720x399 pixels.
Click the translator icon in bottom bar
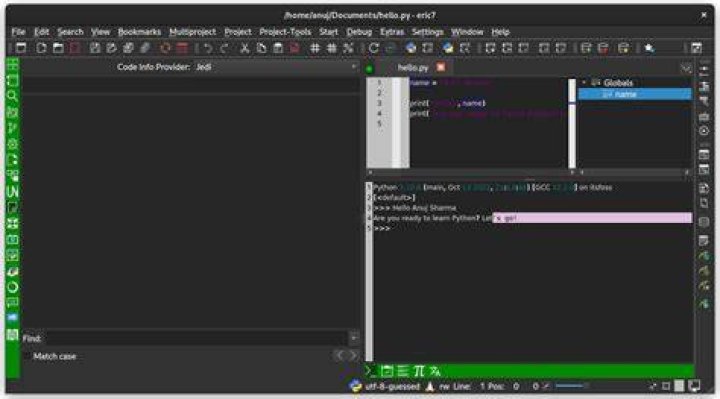tap(435, 371)
